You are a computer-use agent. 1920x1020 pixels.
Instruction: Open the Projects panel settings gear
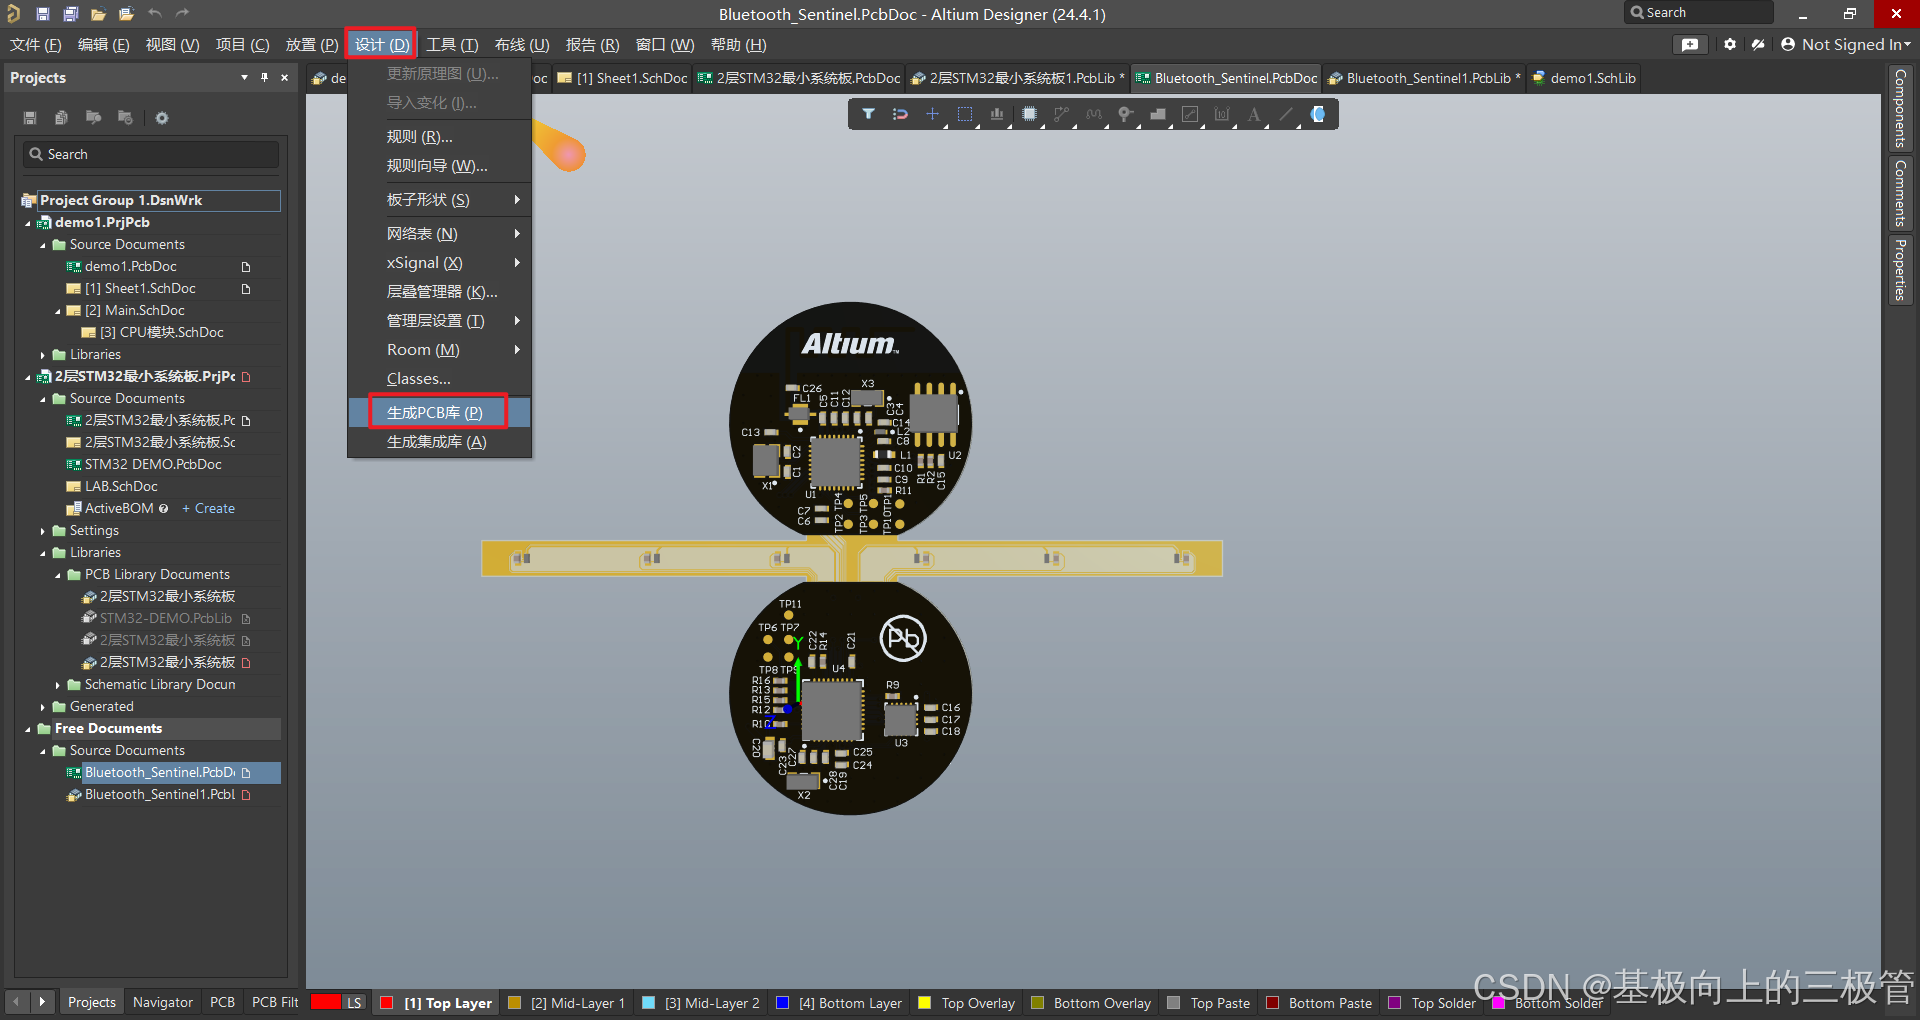click(x=162, y=118)
